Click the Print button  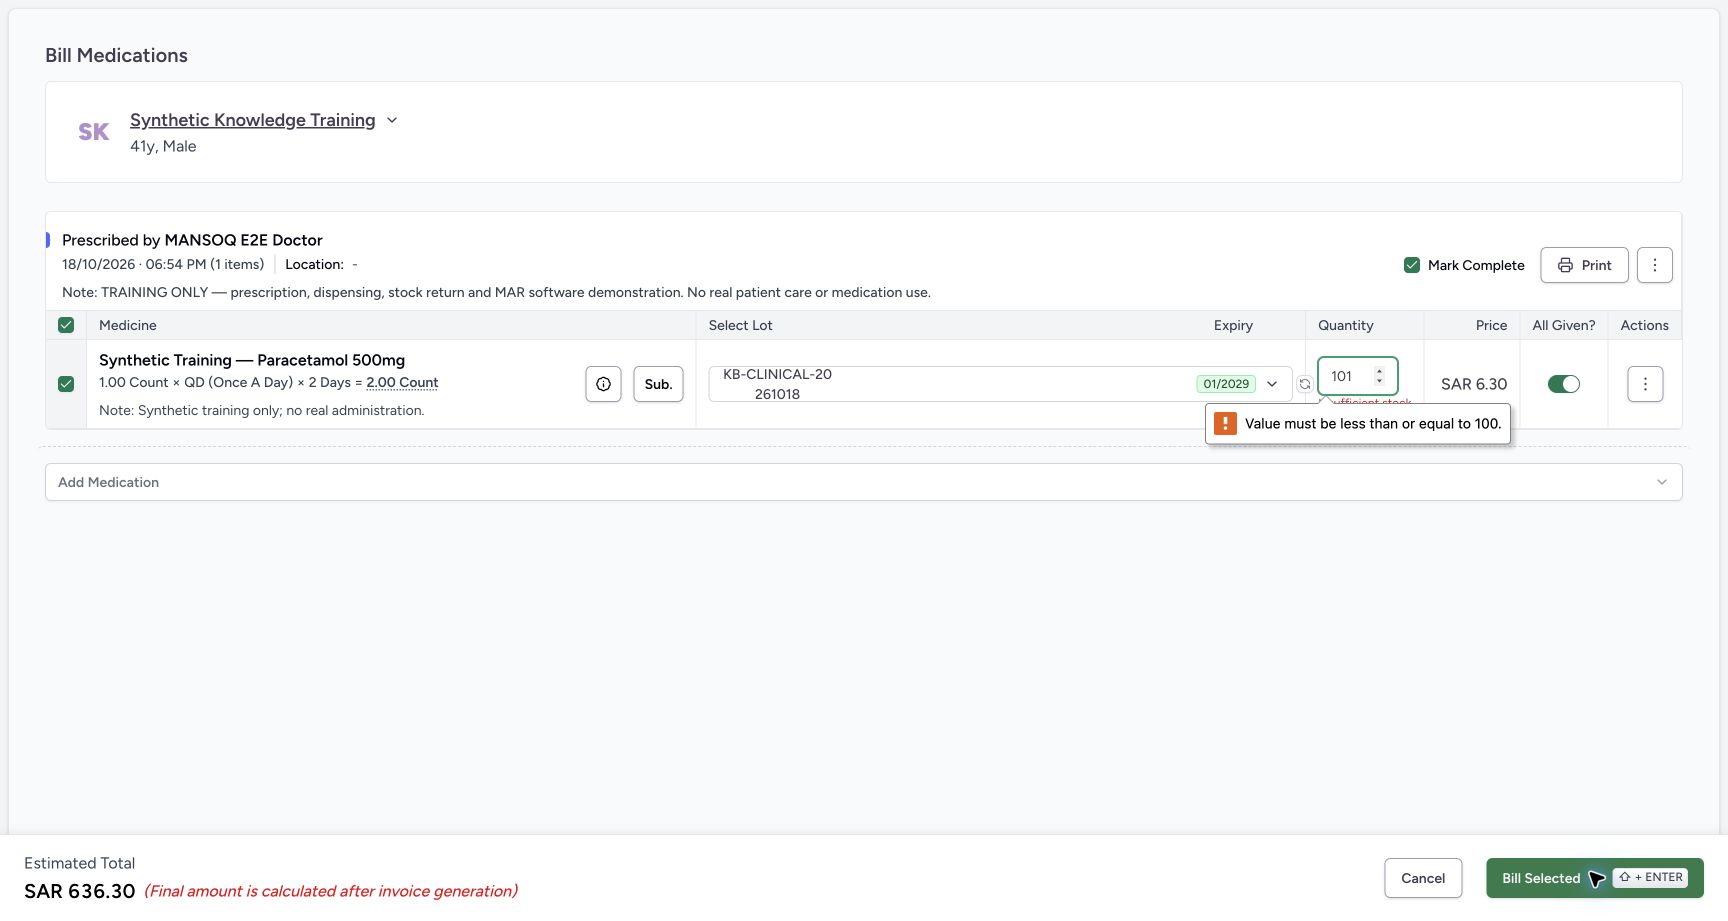[1584, 265]
